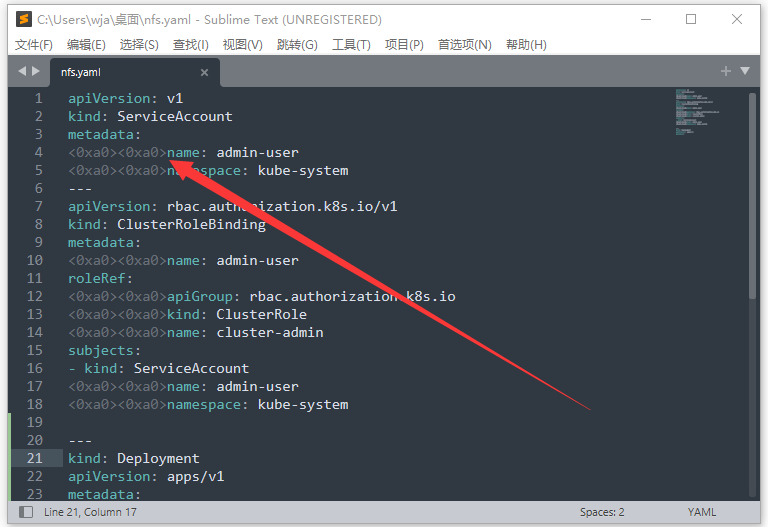
Task: Click 'roleRef:' on line 11
Action: [x=100, y=279]
